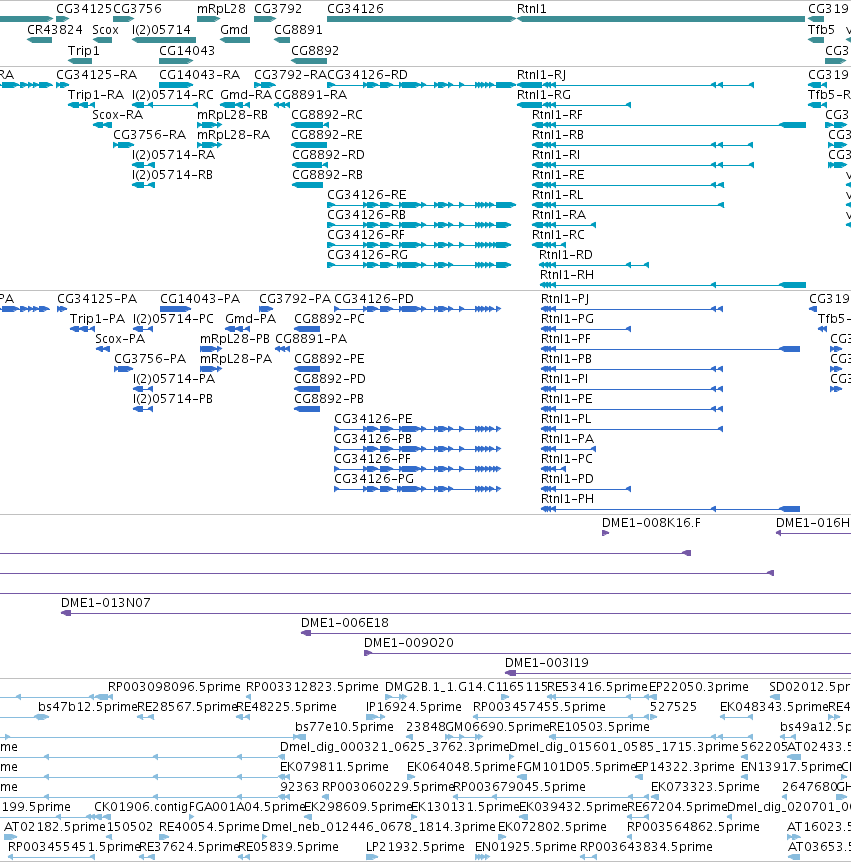Click EST RE40054.5prime

pos(209,827)
